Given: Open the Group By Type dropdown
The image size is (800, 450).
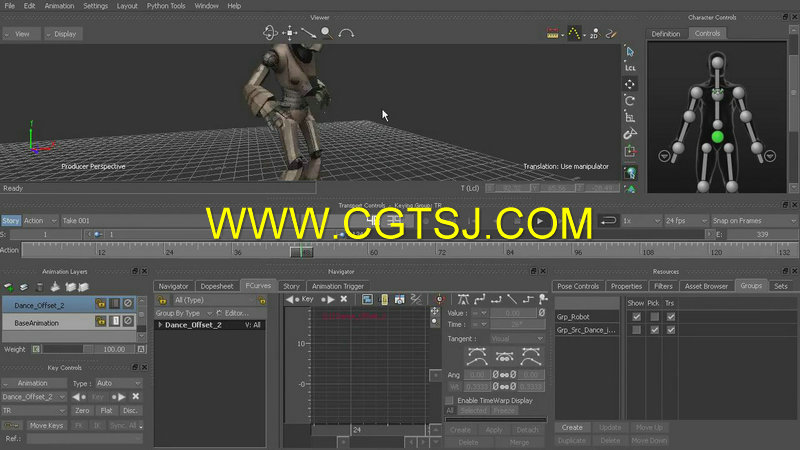Looking at the screenshot, I should 183,313.
